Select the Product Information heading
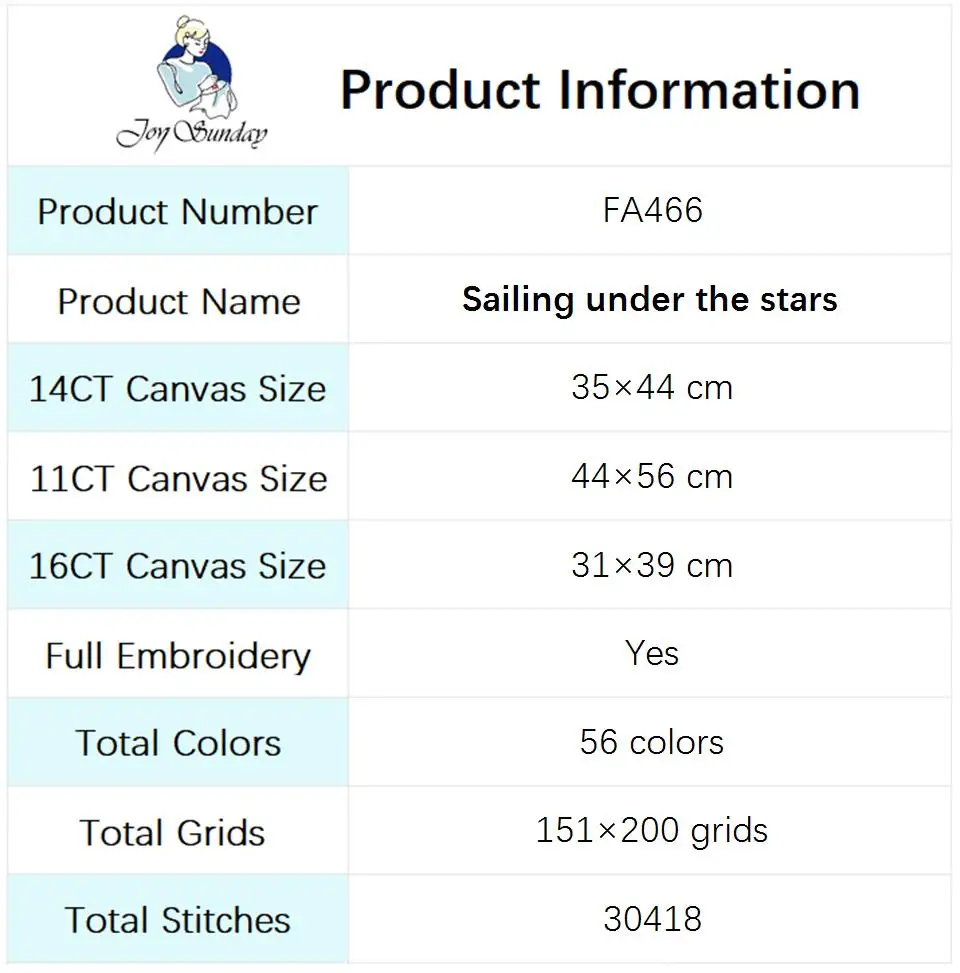The width and height of the screenshot is (960, 973). pos(600,90)
